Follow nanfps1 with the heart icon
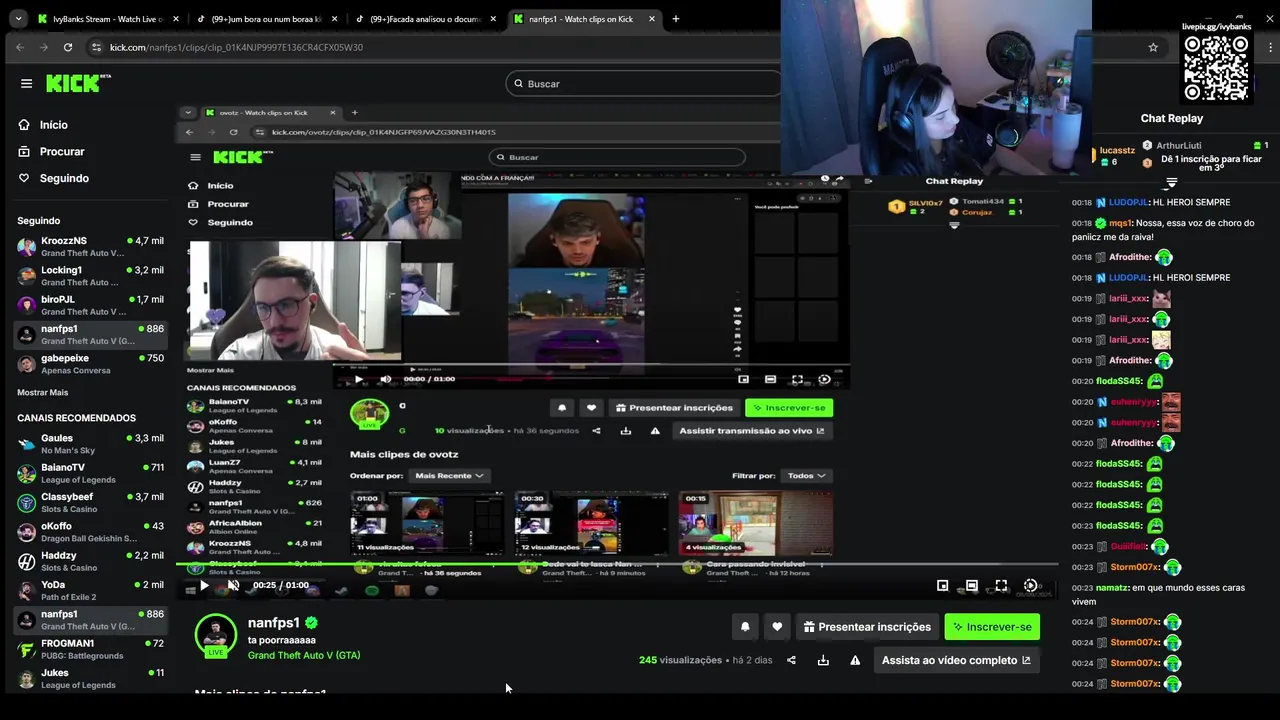 777,627
